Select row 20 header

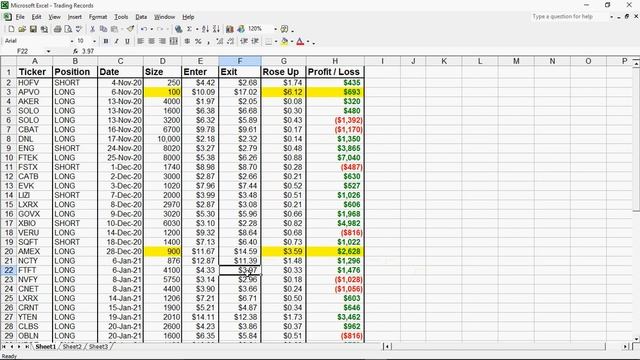click(9, 251)
